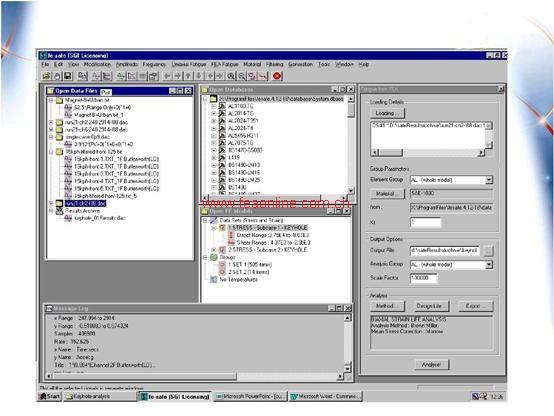Image resolution: width=554 pixels, height=416 pixels.
Task: Open the Analysis Group dropdown
Action: tap(489, 265)
